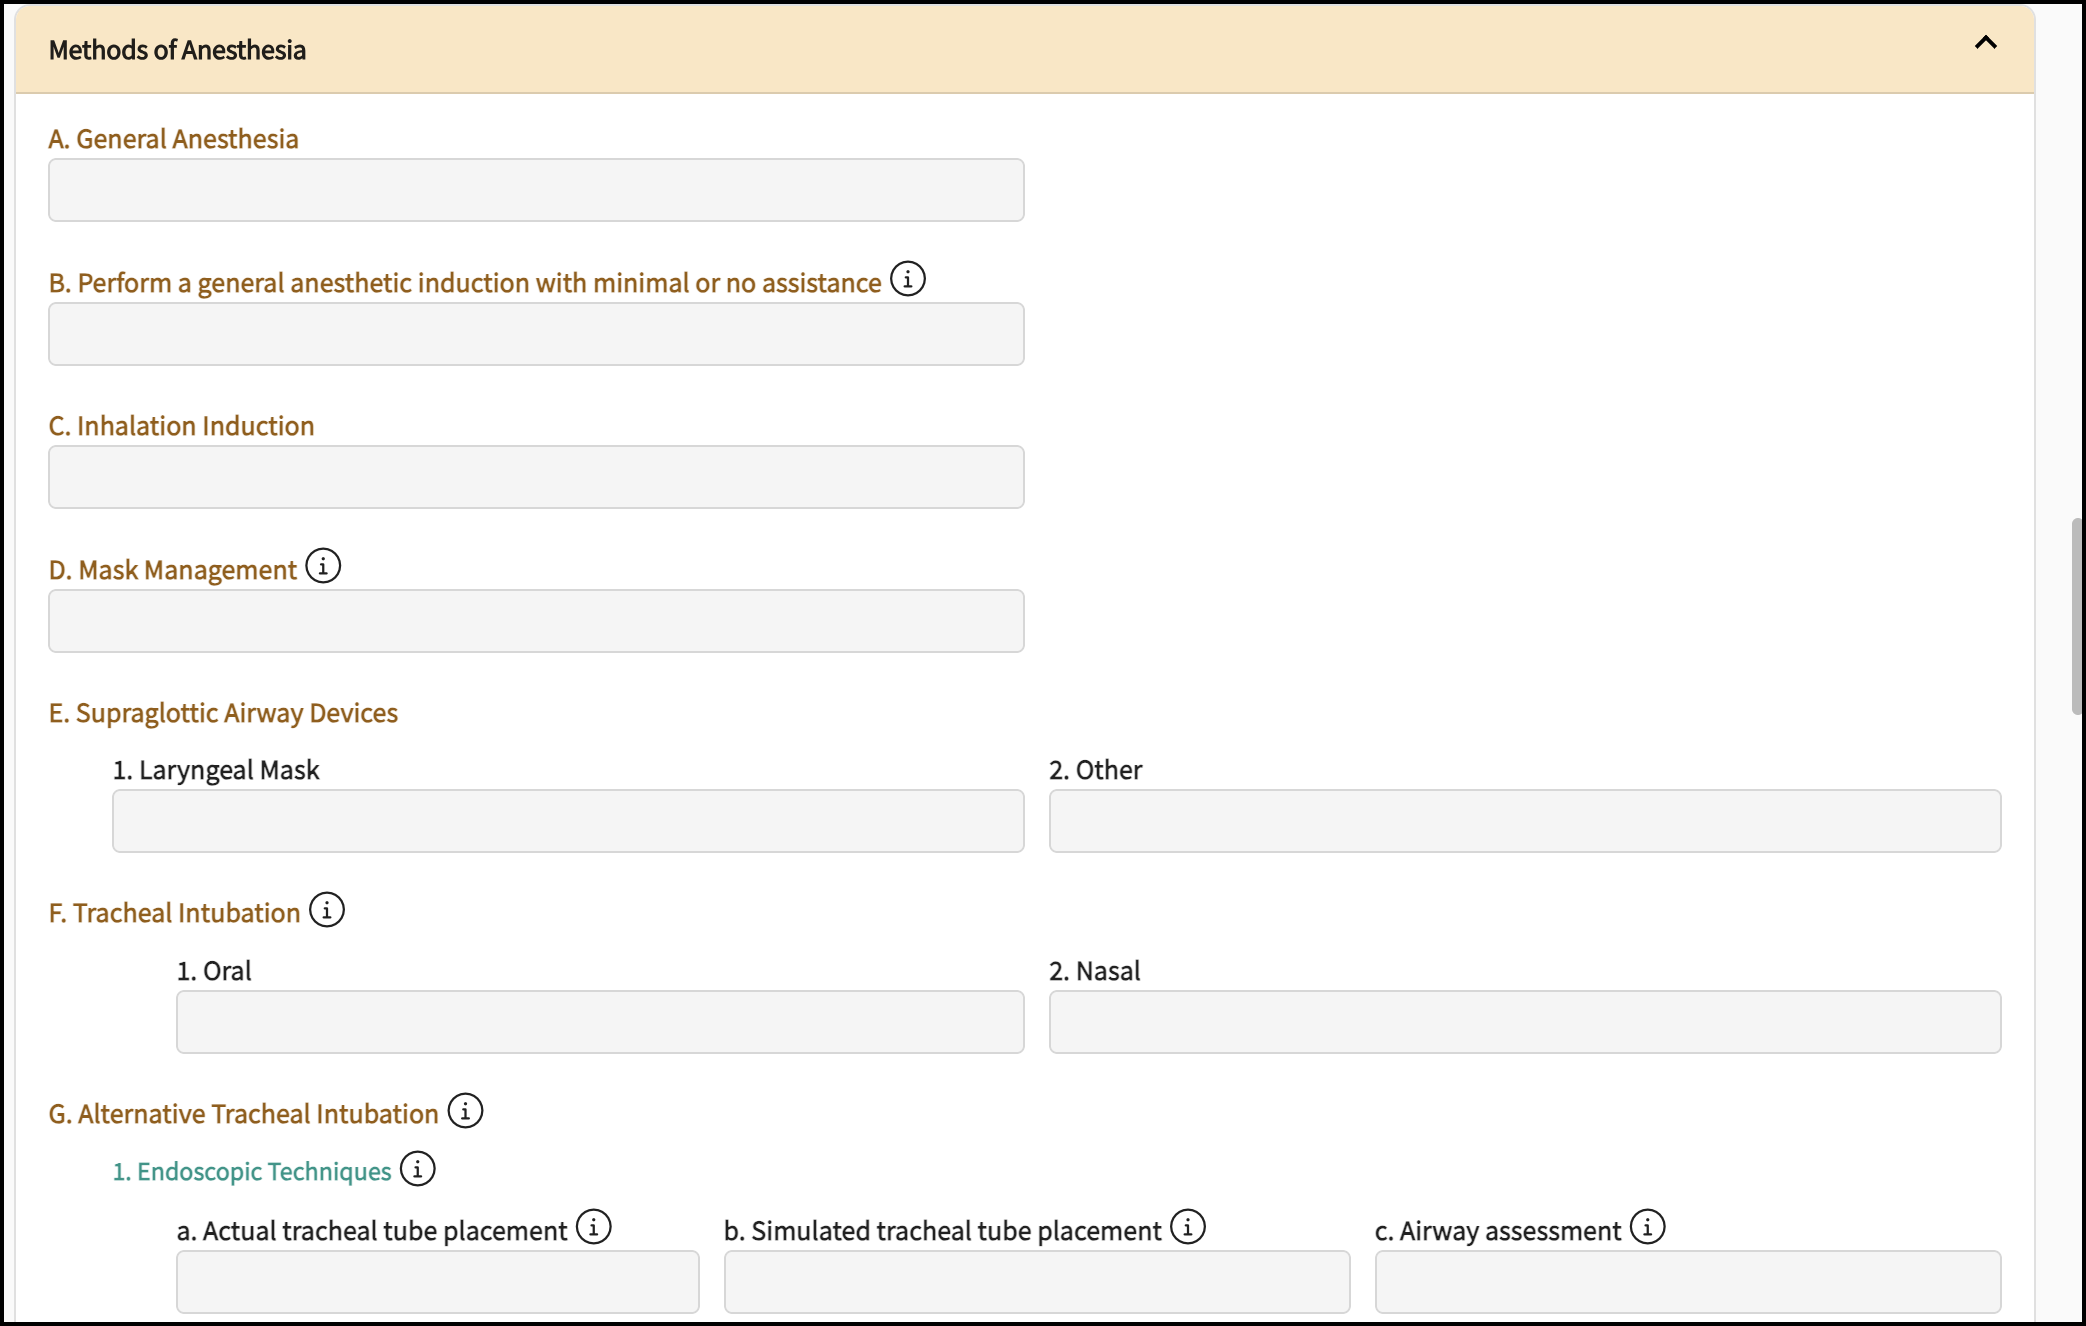Screen dimensions: 2086x1326
Task: Show the Airway assessment info icon
Action: (1647, 1227)
